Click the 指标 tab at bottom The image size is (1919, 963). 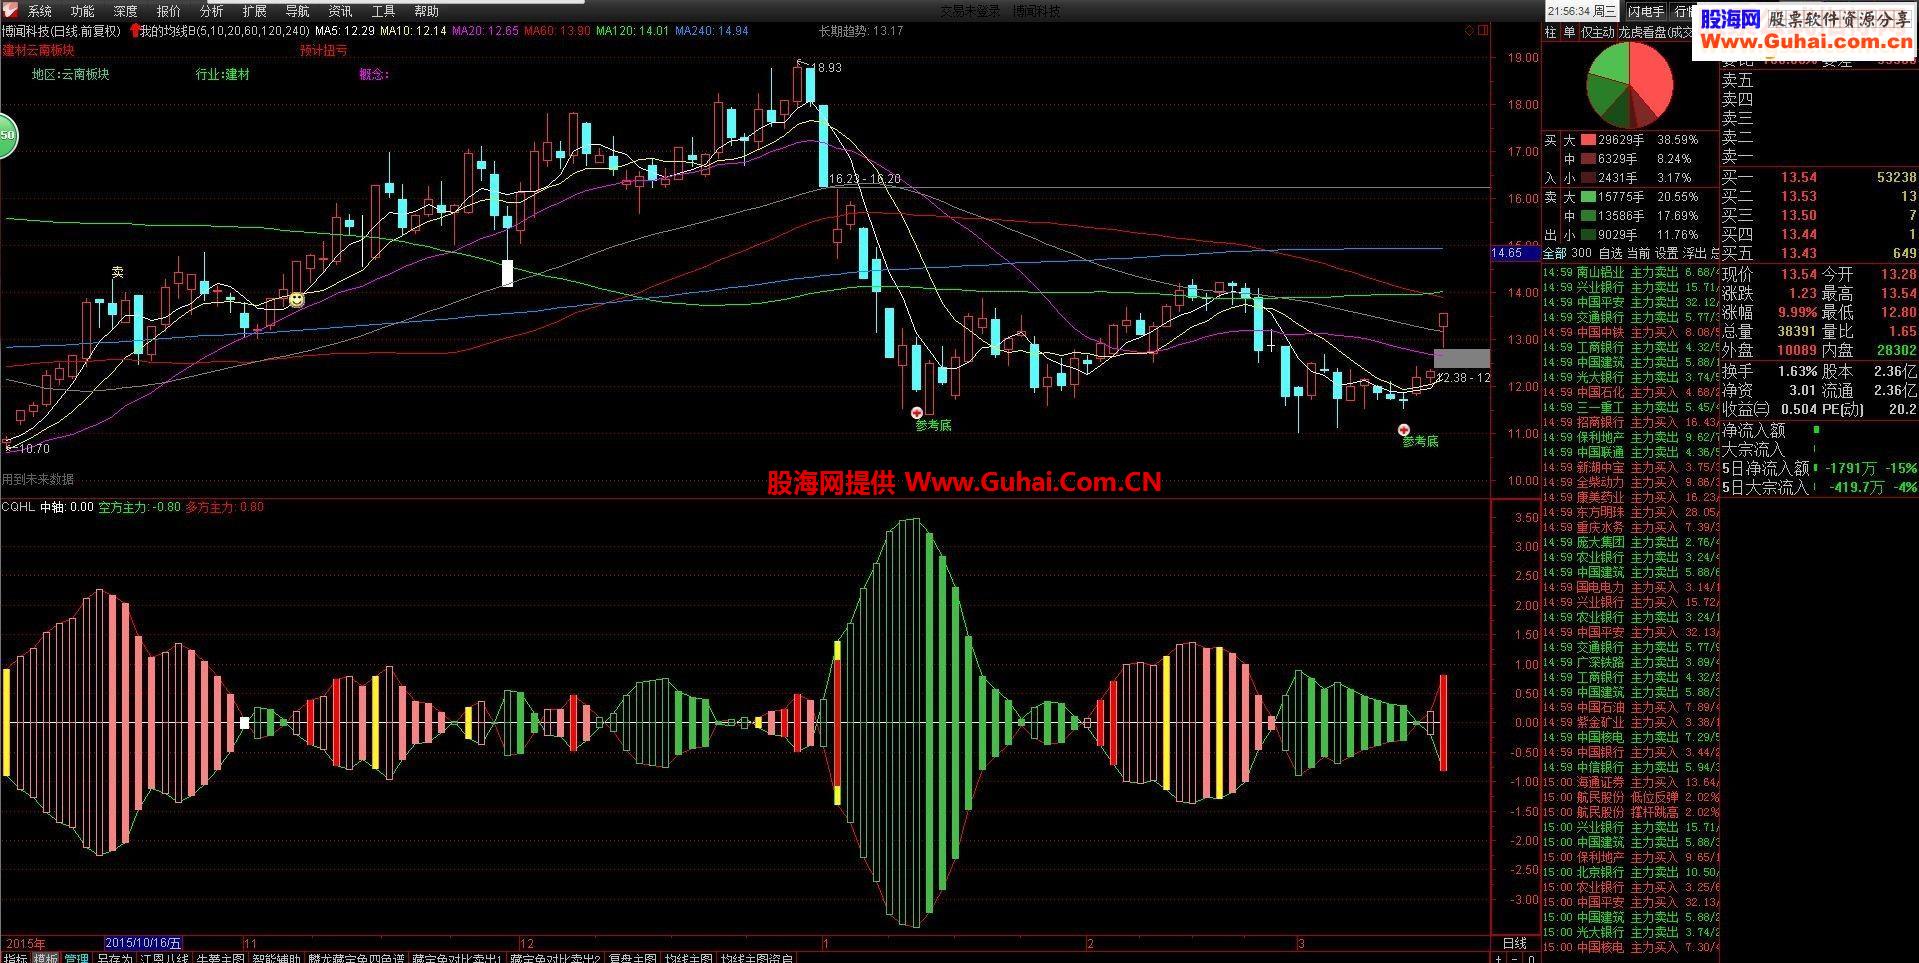coord(15,957)
